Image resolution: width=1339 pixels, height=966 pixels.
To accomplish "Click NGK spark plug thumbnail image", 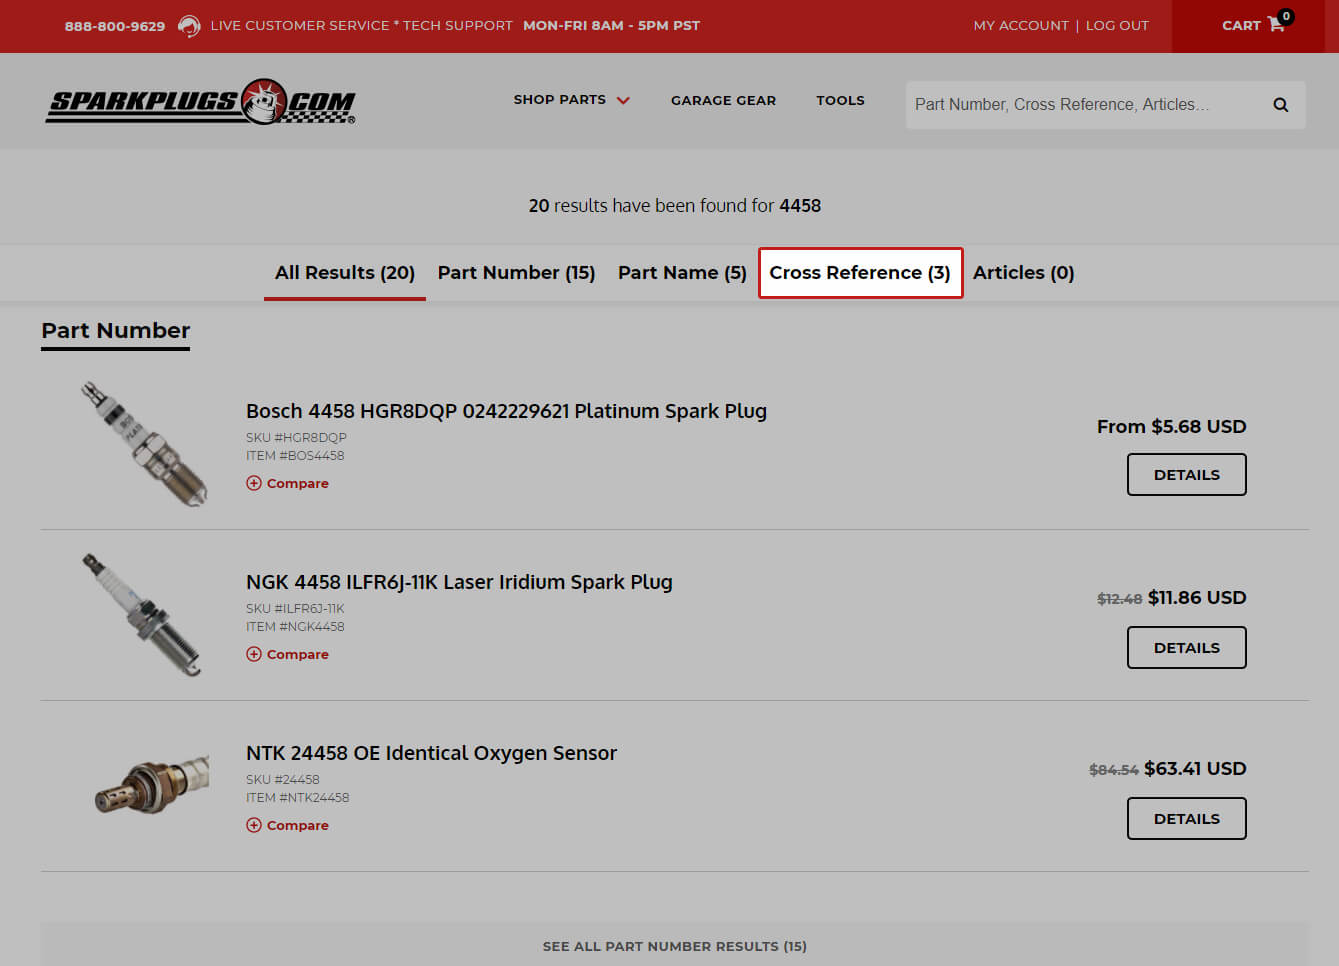I will (x=143, y=615).
